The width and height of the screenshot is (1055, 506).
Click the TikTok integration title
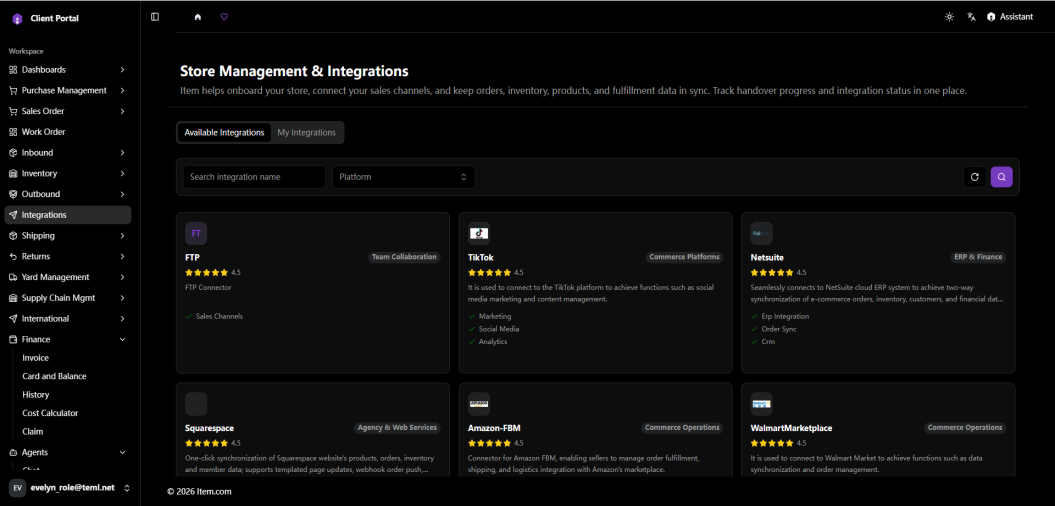click(481, 258)
